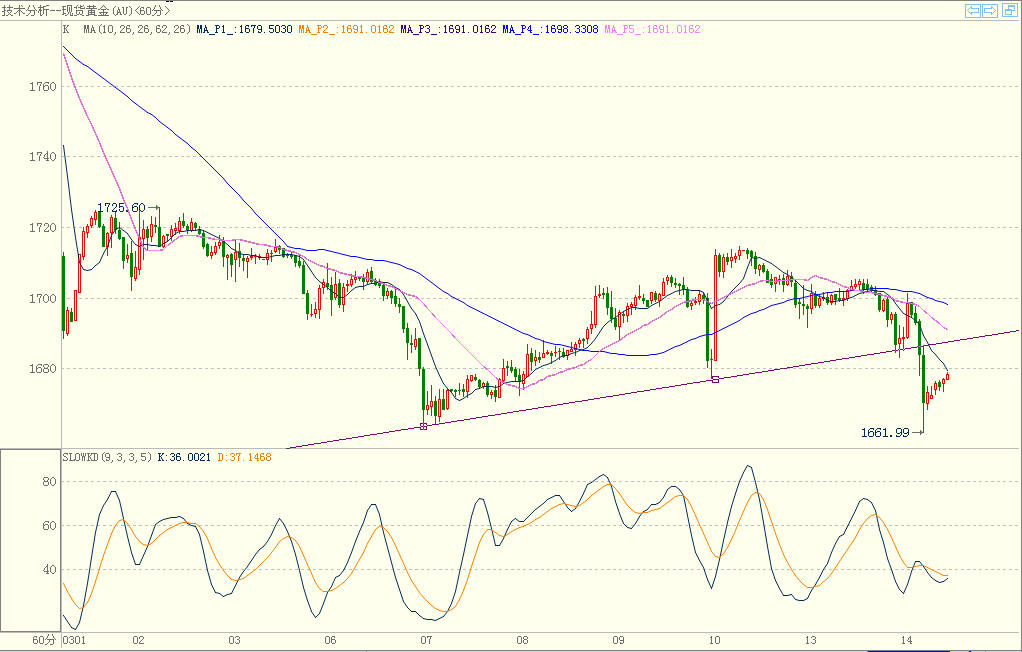Click the trendline anchor square near date 07

point(424,426)
